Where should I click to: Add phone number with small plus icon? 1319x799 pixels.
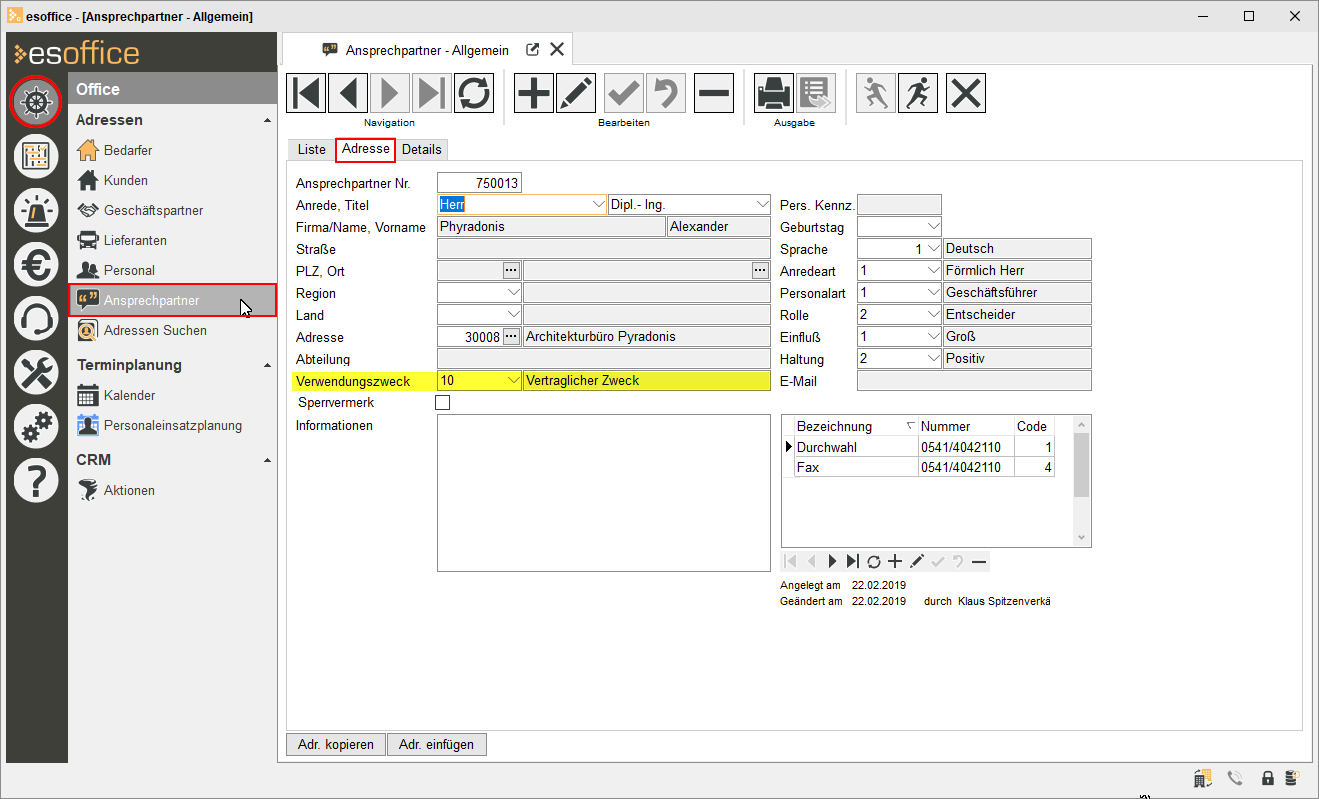tap(896, 562)
